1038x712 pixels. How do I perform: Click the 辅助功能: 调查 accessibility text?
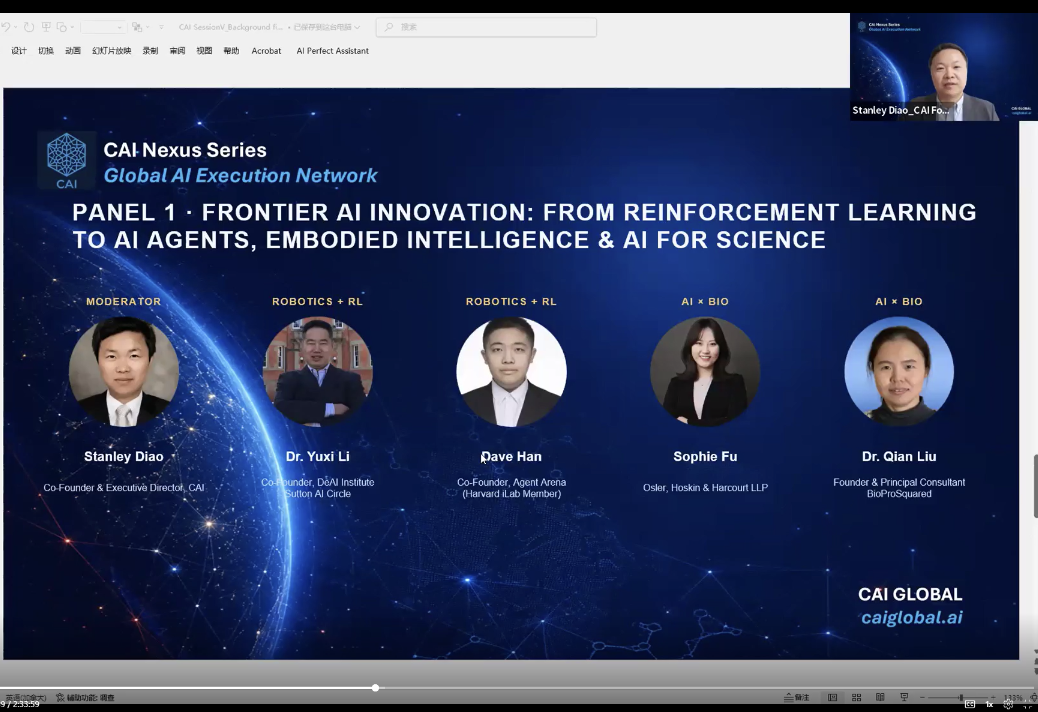click(91, 697)
